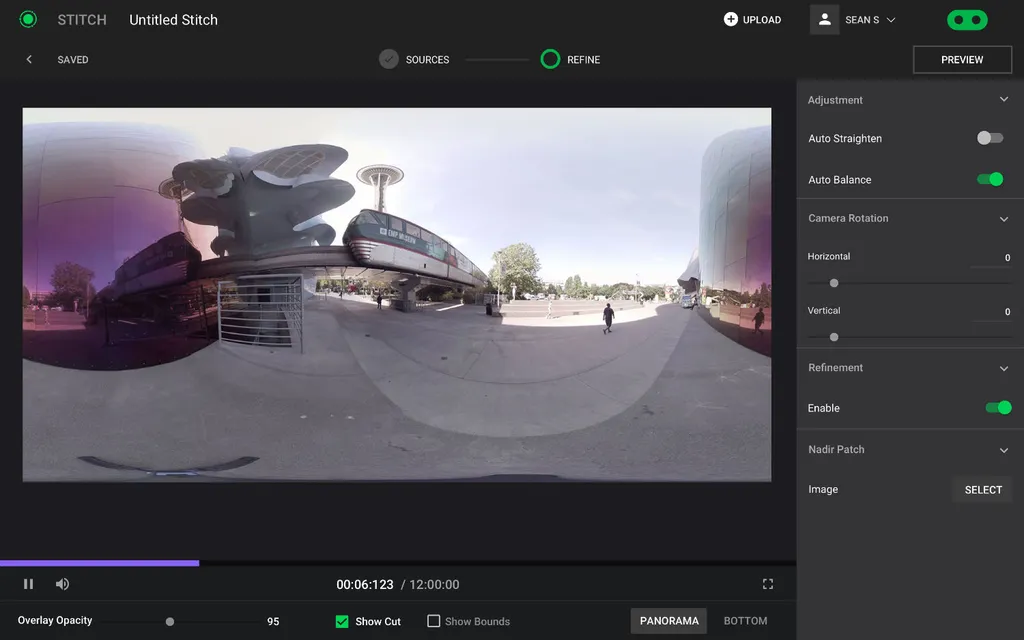Disable the Refinement Enable switch
Viewport: 1024px width, 640px height.
(998, 408)
